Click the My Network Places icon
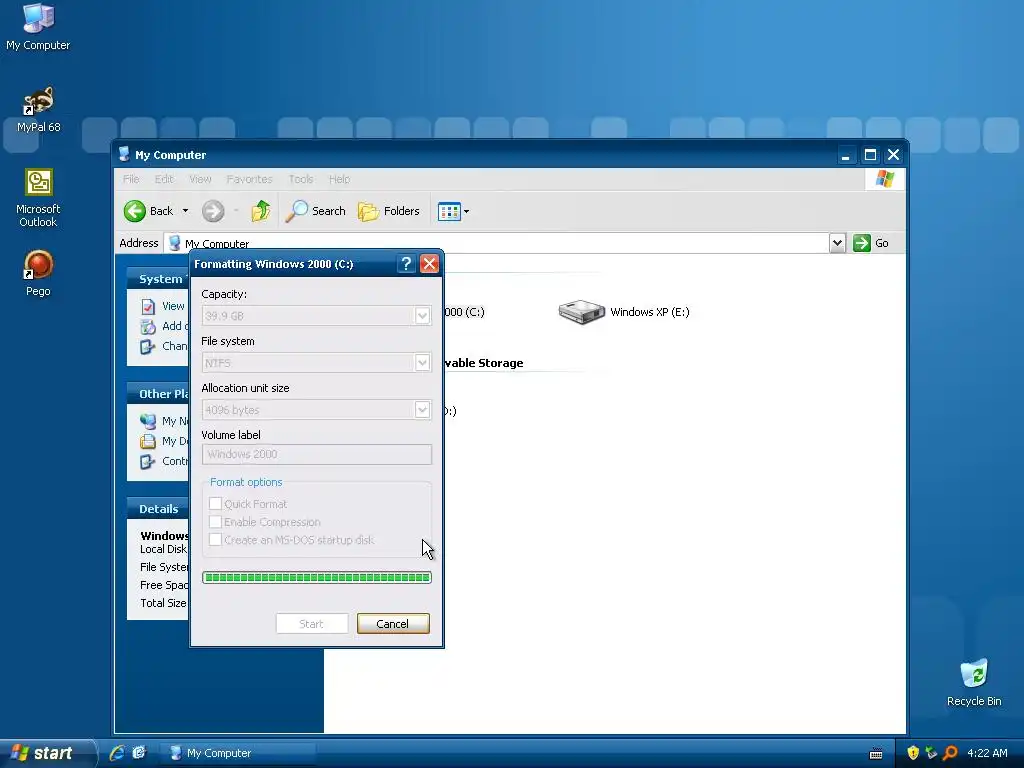 pyautogui.click(x=148, y=421)
